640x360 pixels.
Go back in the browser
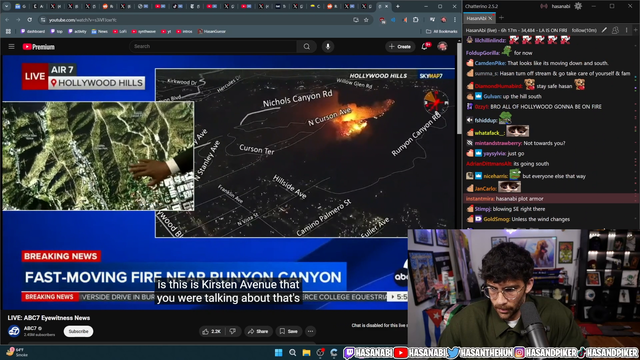pos(7,20)
